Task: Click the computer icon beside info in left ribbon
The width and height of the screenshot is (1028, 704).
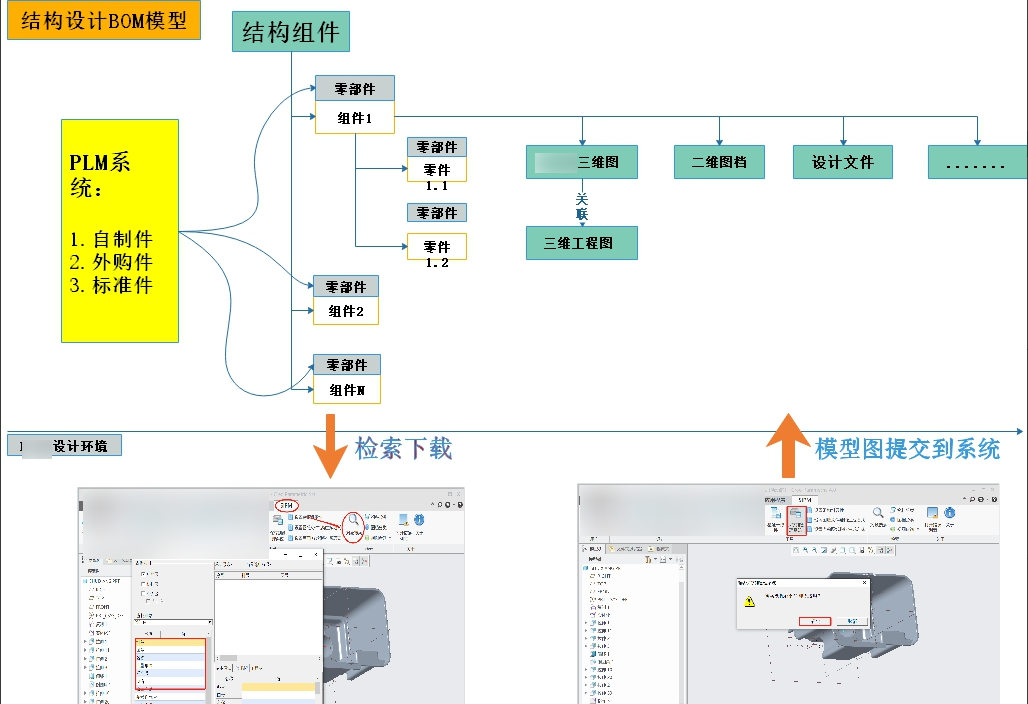Action: 403,520
